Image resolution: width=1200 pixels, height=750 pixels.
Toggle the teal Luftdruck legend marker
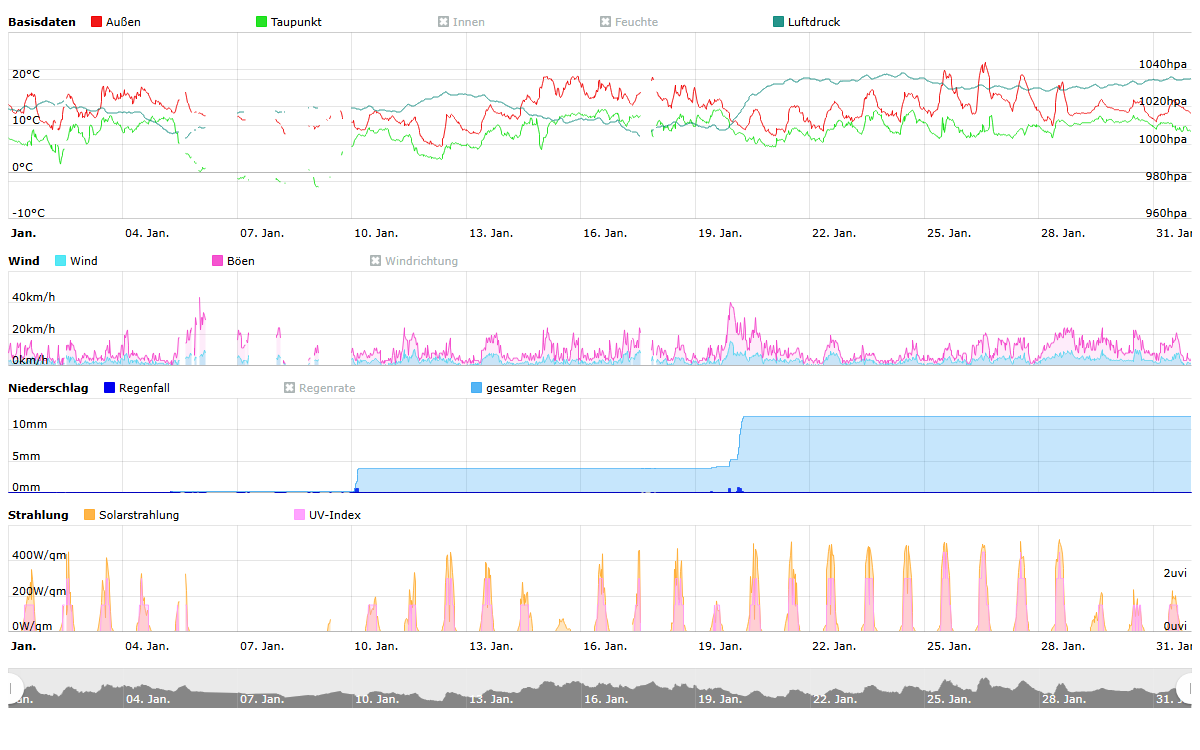click(779, 22)
